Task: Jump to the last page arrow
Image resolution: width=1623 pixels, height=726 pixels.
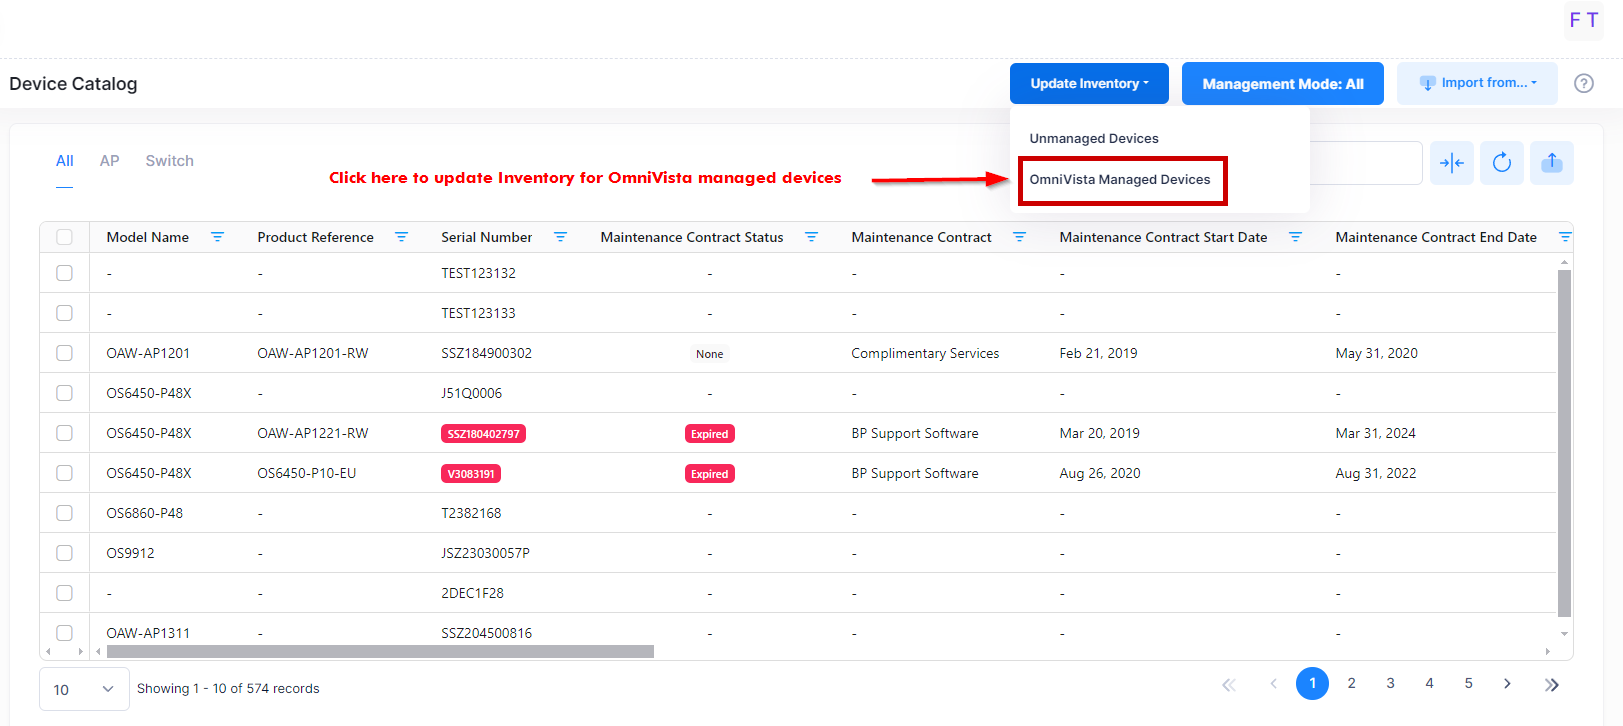Action: pos(1551,684)
